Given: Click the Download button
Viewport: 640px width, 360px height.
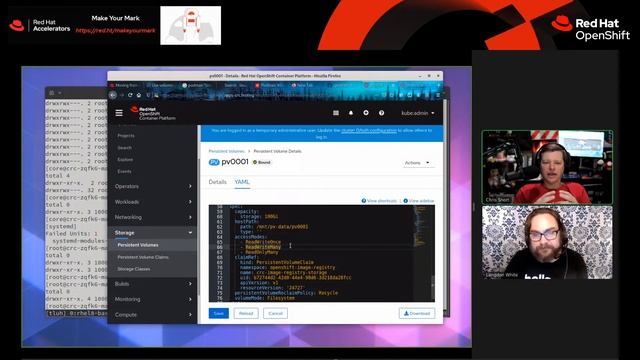Looking at the screenshot, I should point(417,313).
